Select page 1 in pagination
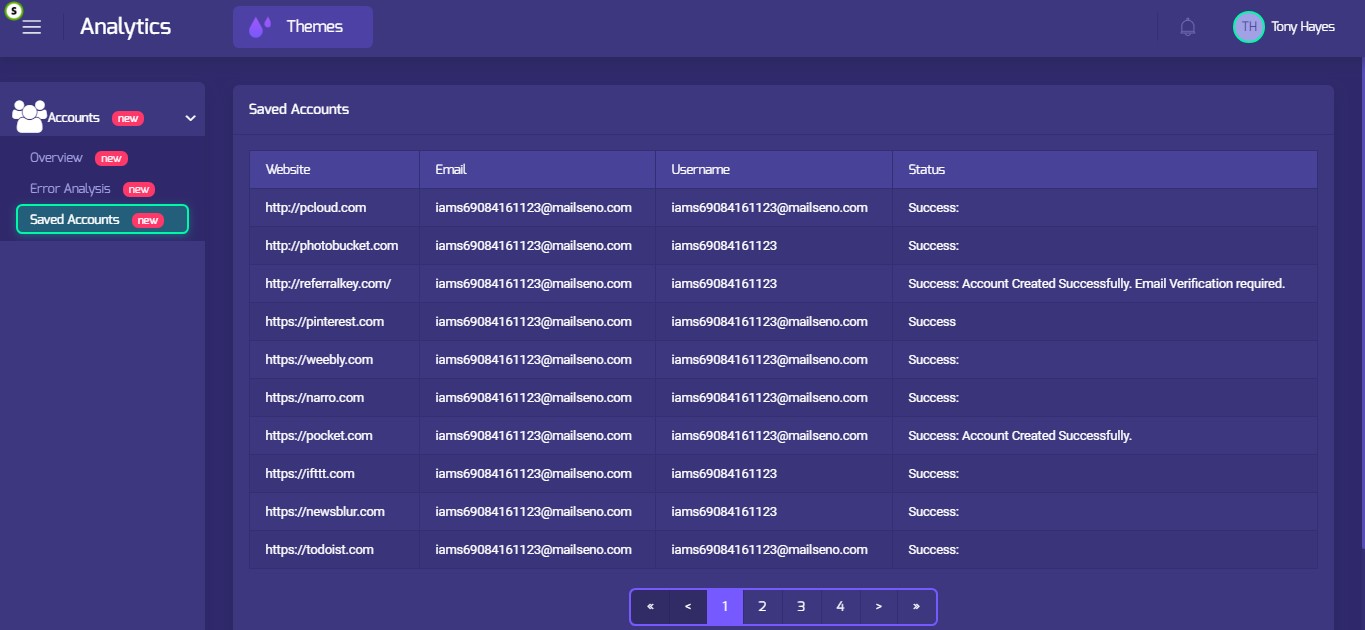This screenshot has width=1365, height=630. coord(725,607)
